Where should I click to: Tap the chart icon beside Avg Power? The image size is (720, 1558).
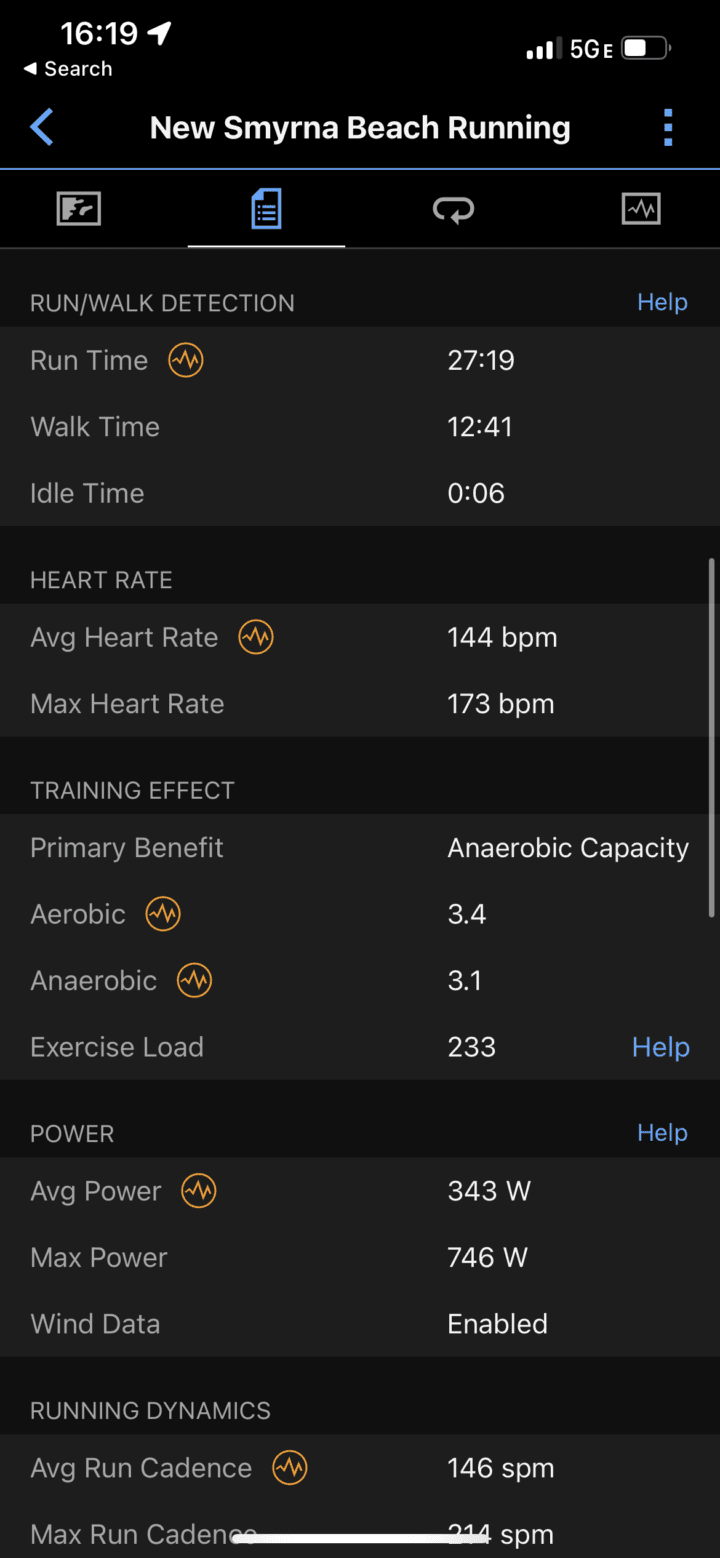[199, 1191]
